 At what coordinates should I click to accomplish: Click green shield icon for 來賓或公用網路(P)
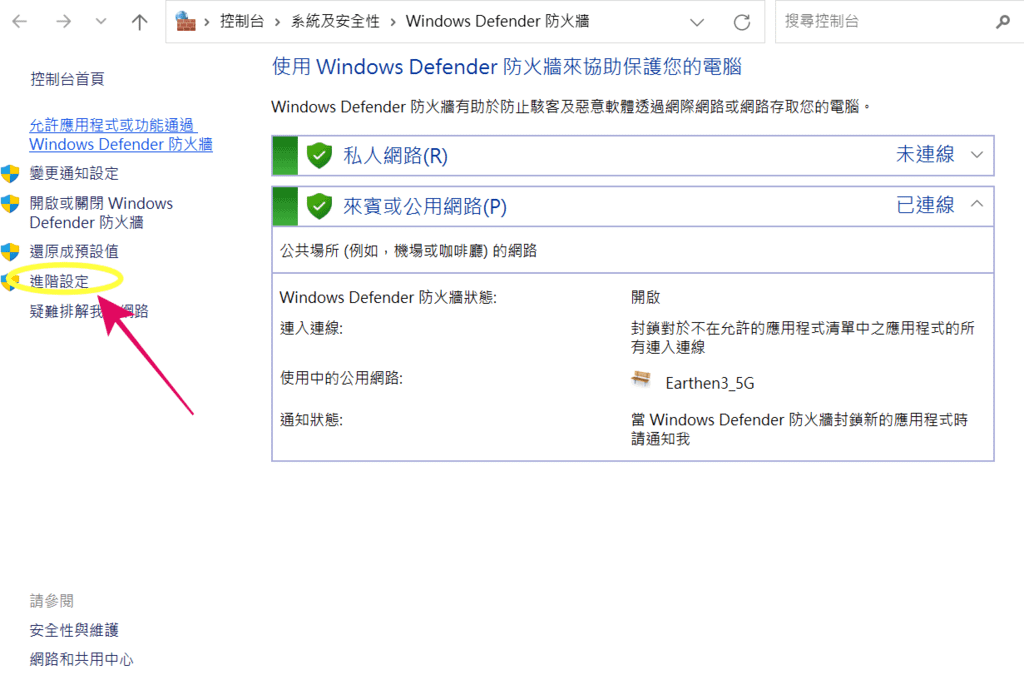click(x=319, y=206)
